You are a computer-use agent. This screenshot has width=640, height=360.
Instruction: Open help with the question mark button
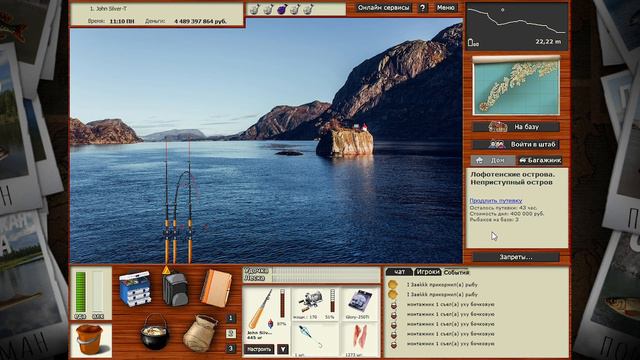422,8
